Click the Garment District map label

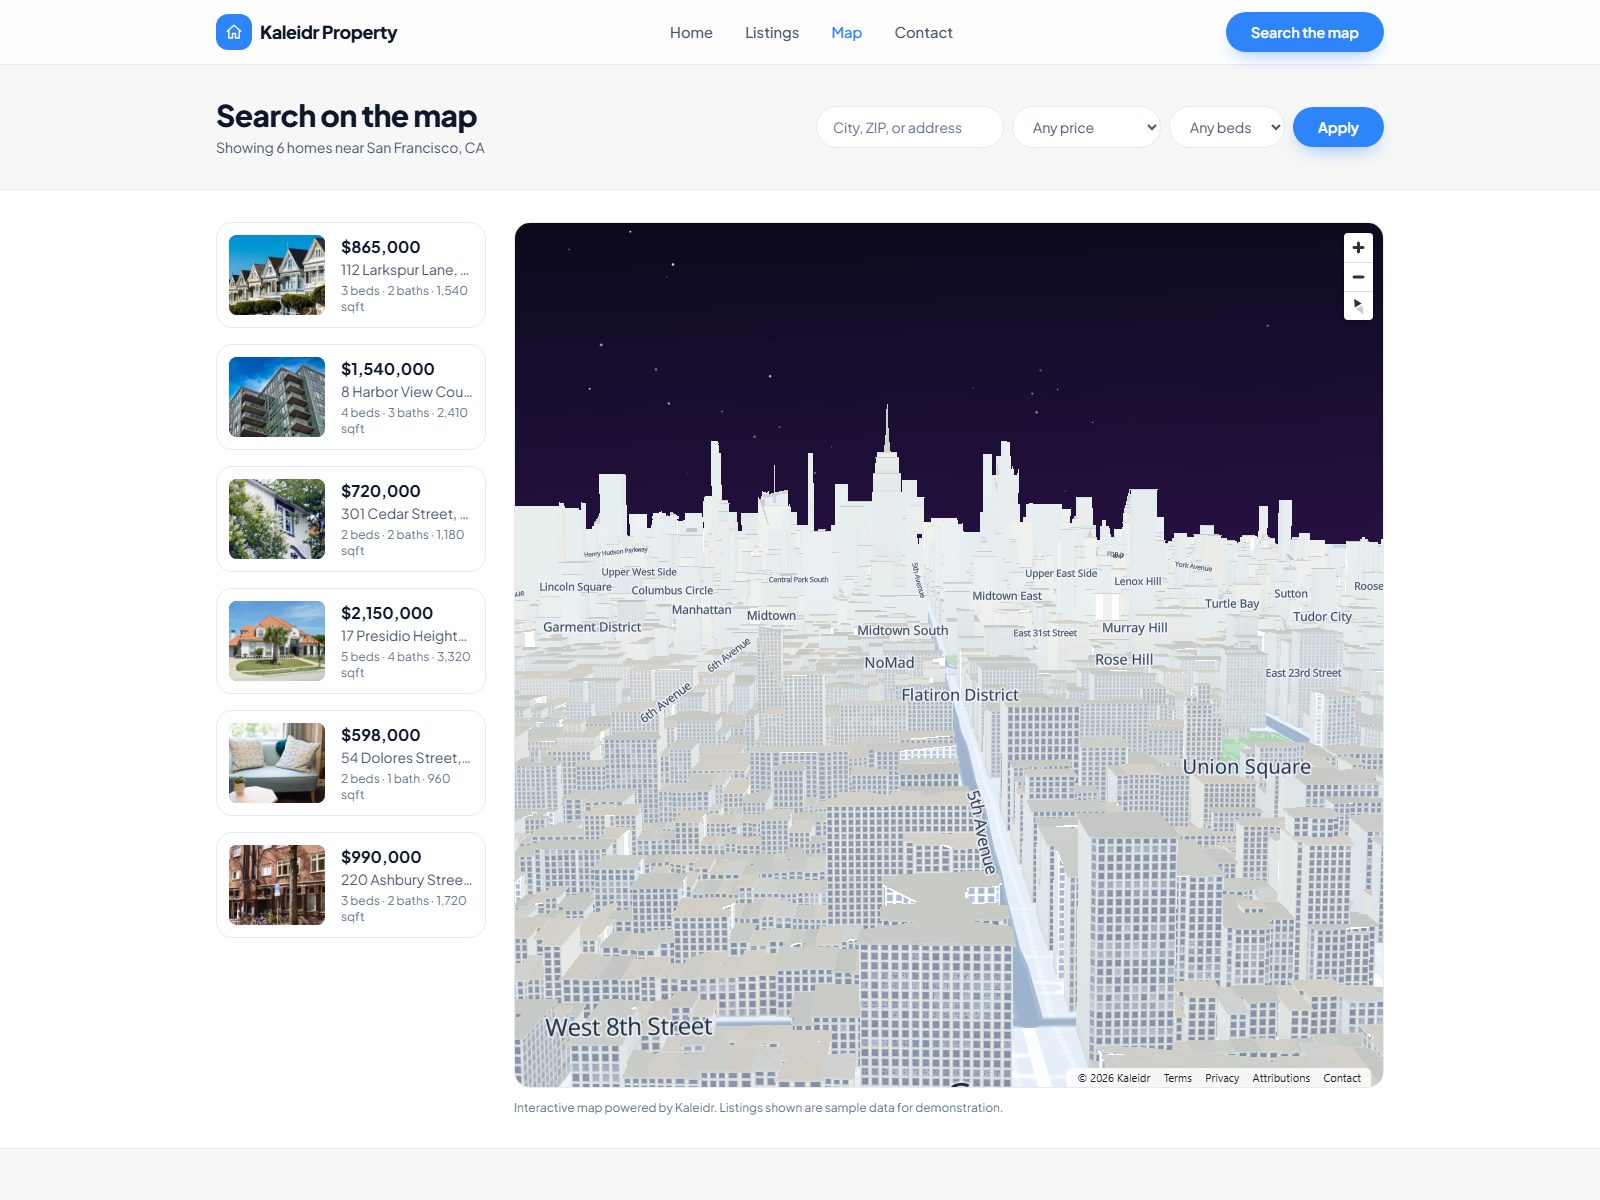[x=592, y=627]
